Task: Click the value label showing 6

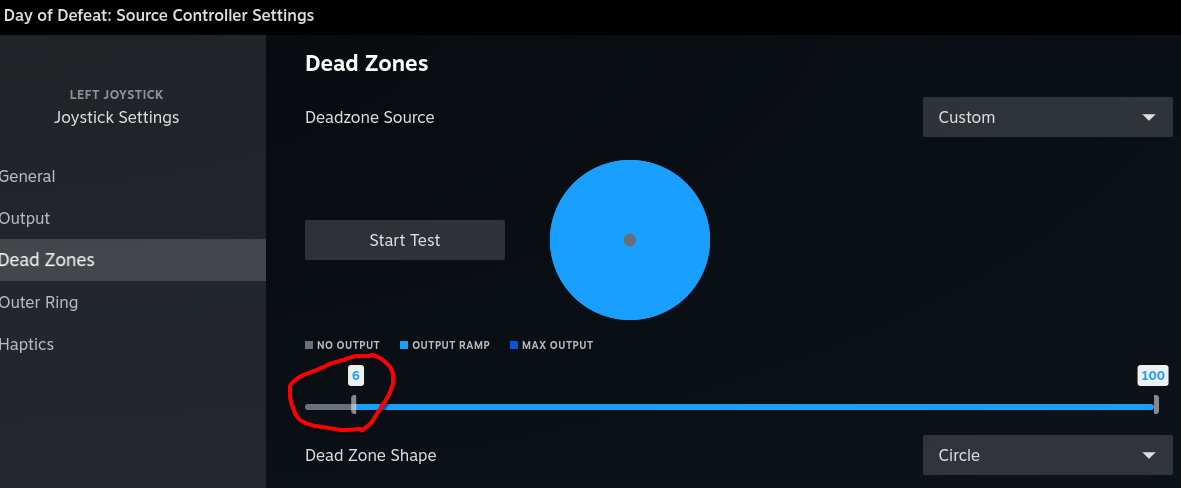Action: [355, 375]
